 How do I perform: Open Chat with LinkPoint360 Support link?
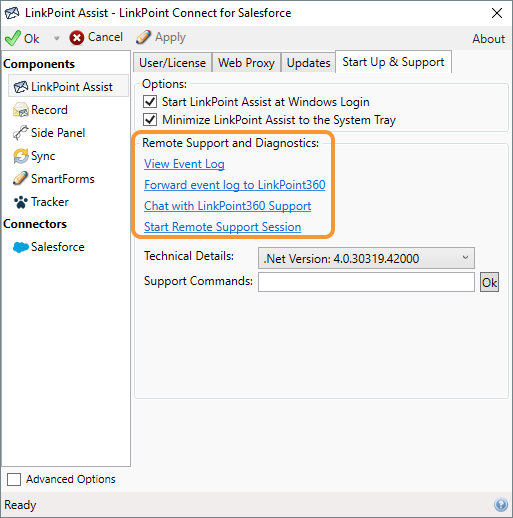click(x=228, y=206)
